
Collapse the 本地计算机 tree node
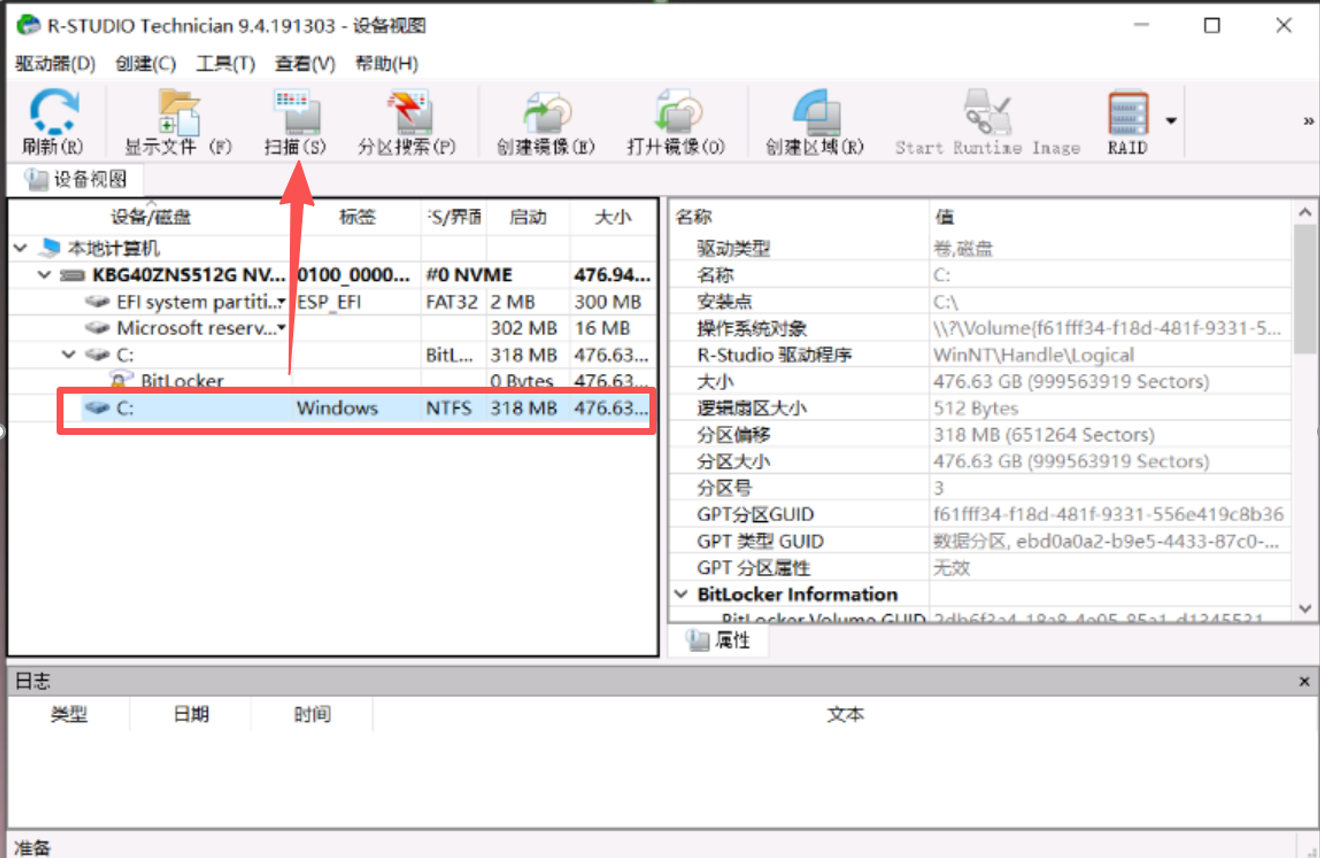tap(21, 248)
